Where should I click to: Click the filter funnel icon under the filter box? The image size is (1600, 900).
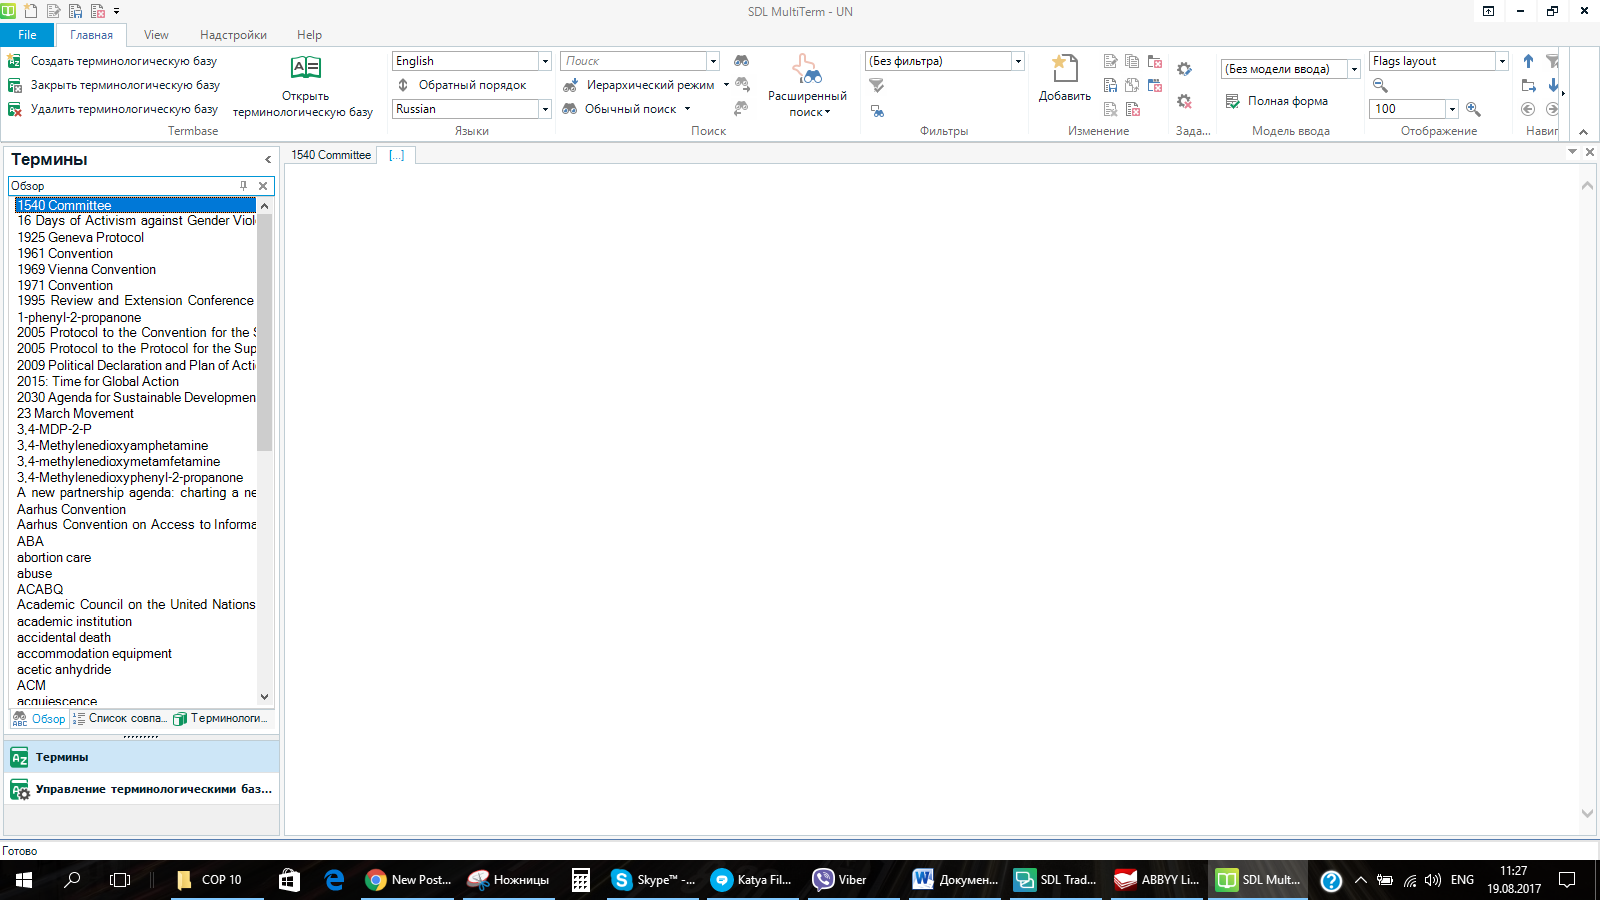tap(877, 86)
